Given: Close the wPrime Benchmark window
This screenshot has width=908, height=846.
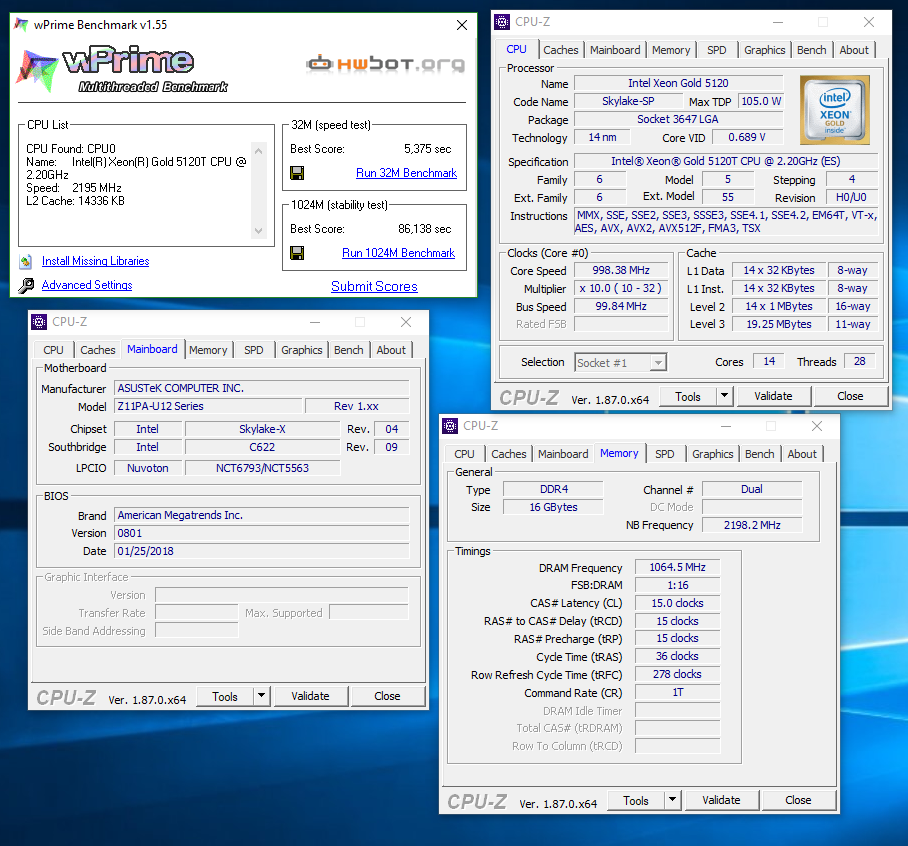Looking at the screenshot, I should 462,25.
